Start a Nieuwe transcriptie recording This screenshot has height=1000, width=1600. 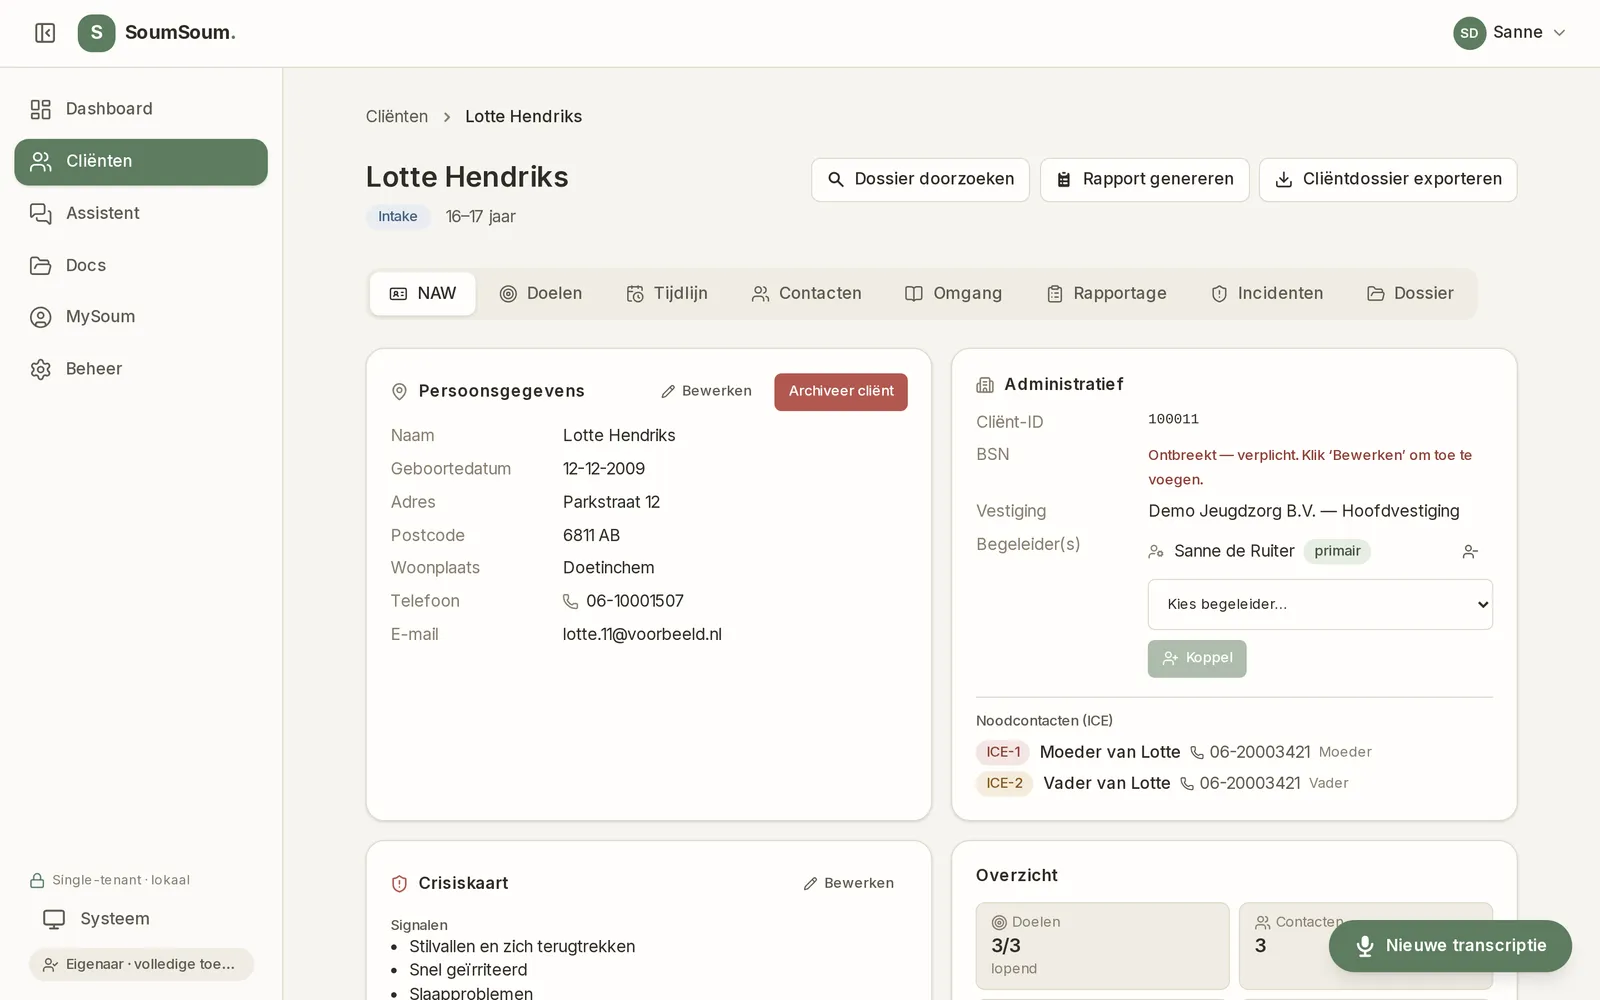coord(1450,946)
